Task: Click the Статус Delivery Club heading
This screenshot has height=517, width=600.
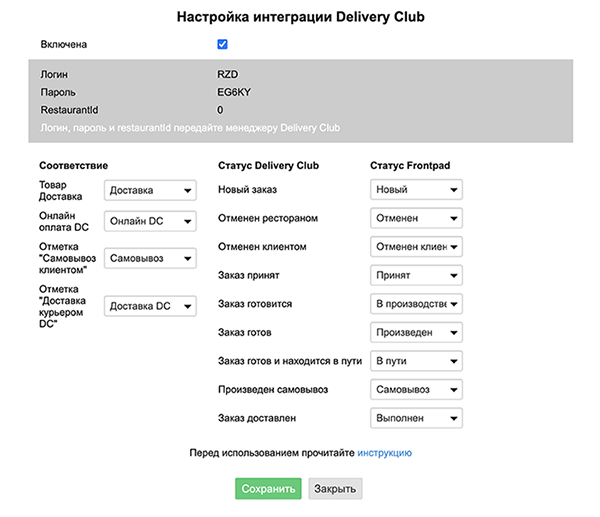Action: click(x=268, y=166)
